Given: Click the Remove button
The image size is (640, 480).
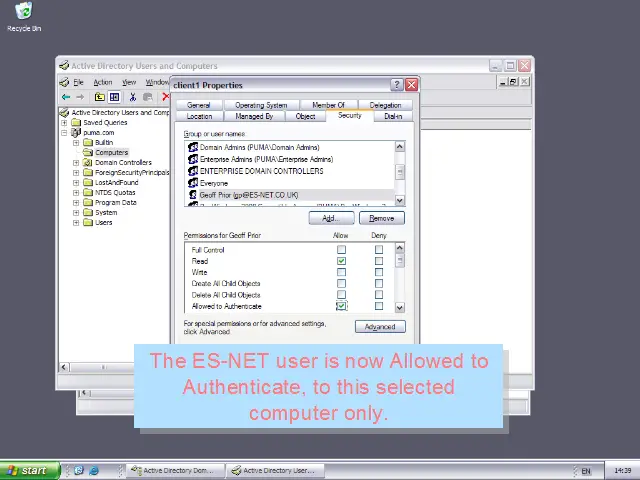Looking at the screenshot, I should tap(381, 218).
